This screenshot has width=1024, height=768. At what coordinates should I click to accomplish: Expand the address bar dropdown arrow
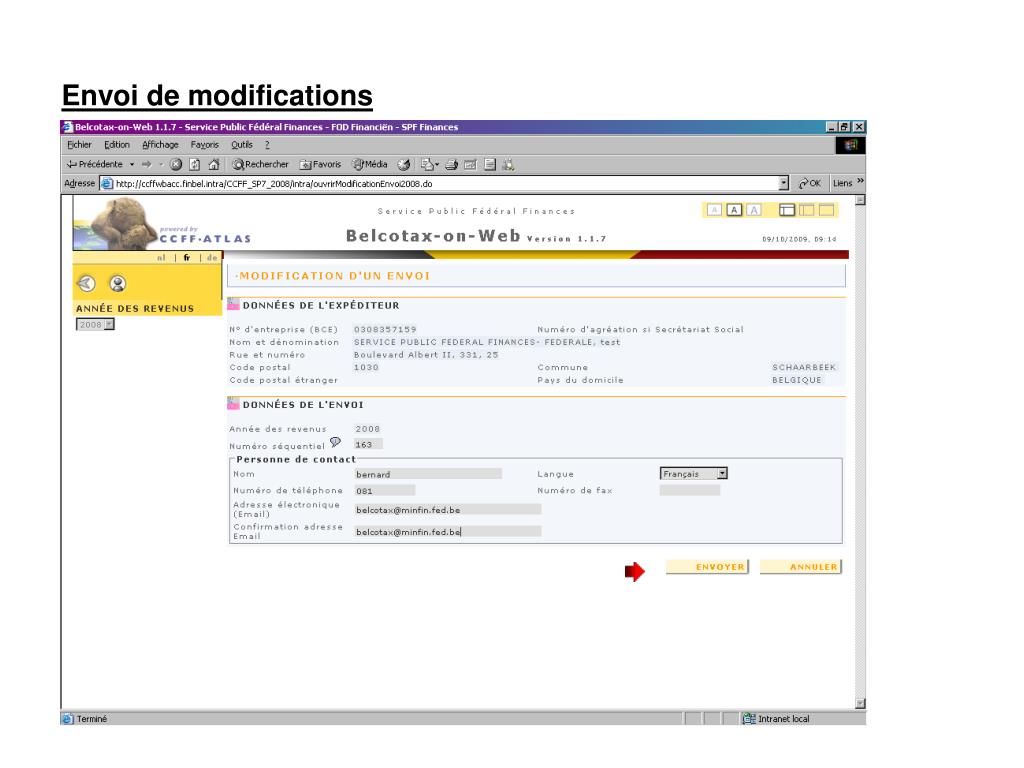pyautogui.click(x=784, y=184)
